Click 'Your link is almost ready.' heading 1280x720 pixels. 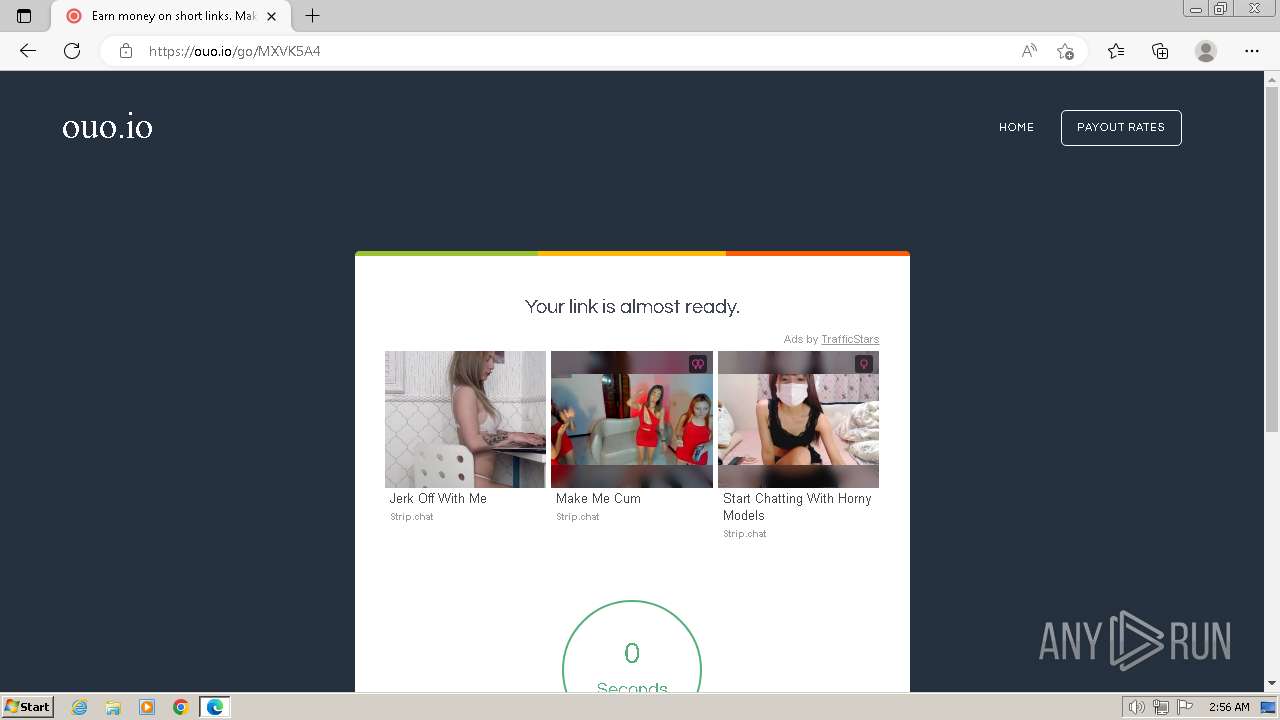[x=632, y=307]
